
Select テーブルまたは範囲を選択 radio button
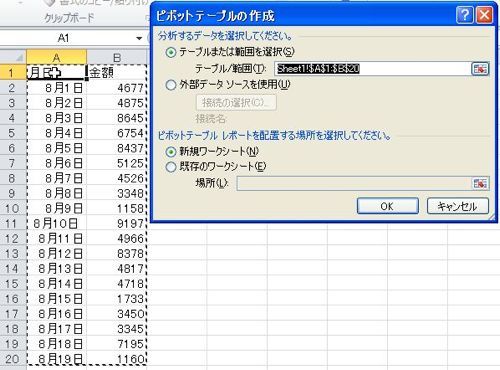(171, 52)
